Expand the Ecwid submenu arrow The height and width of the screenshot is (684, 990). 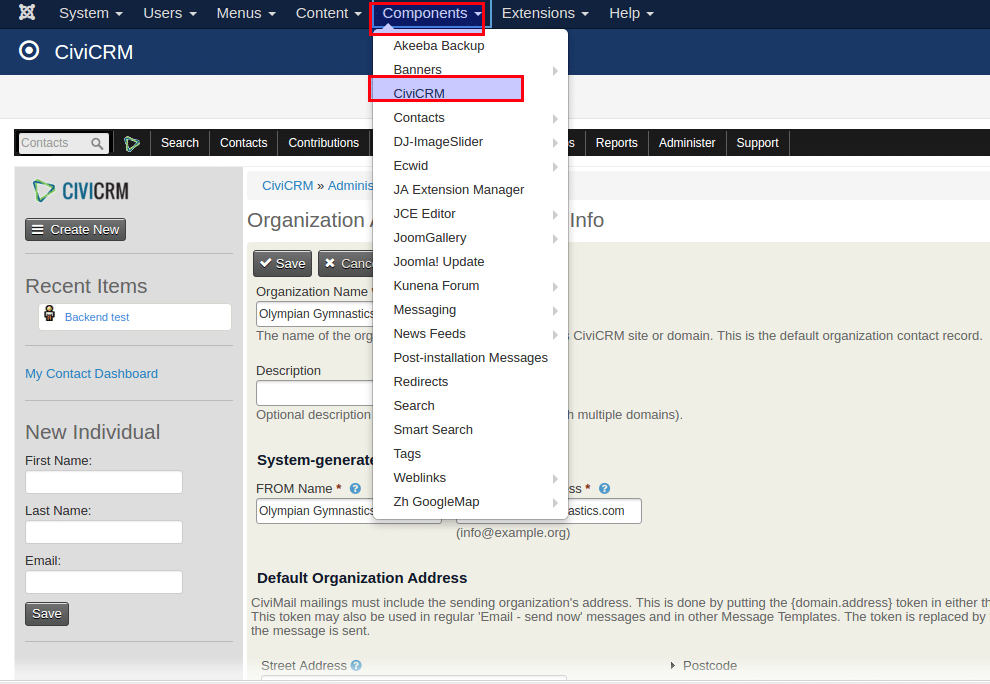[555, 167]
